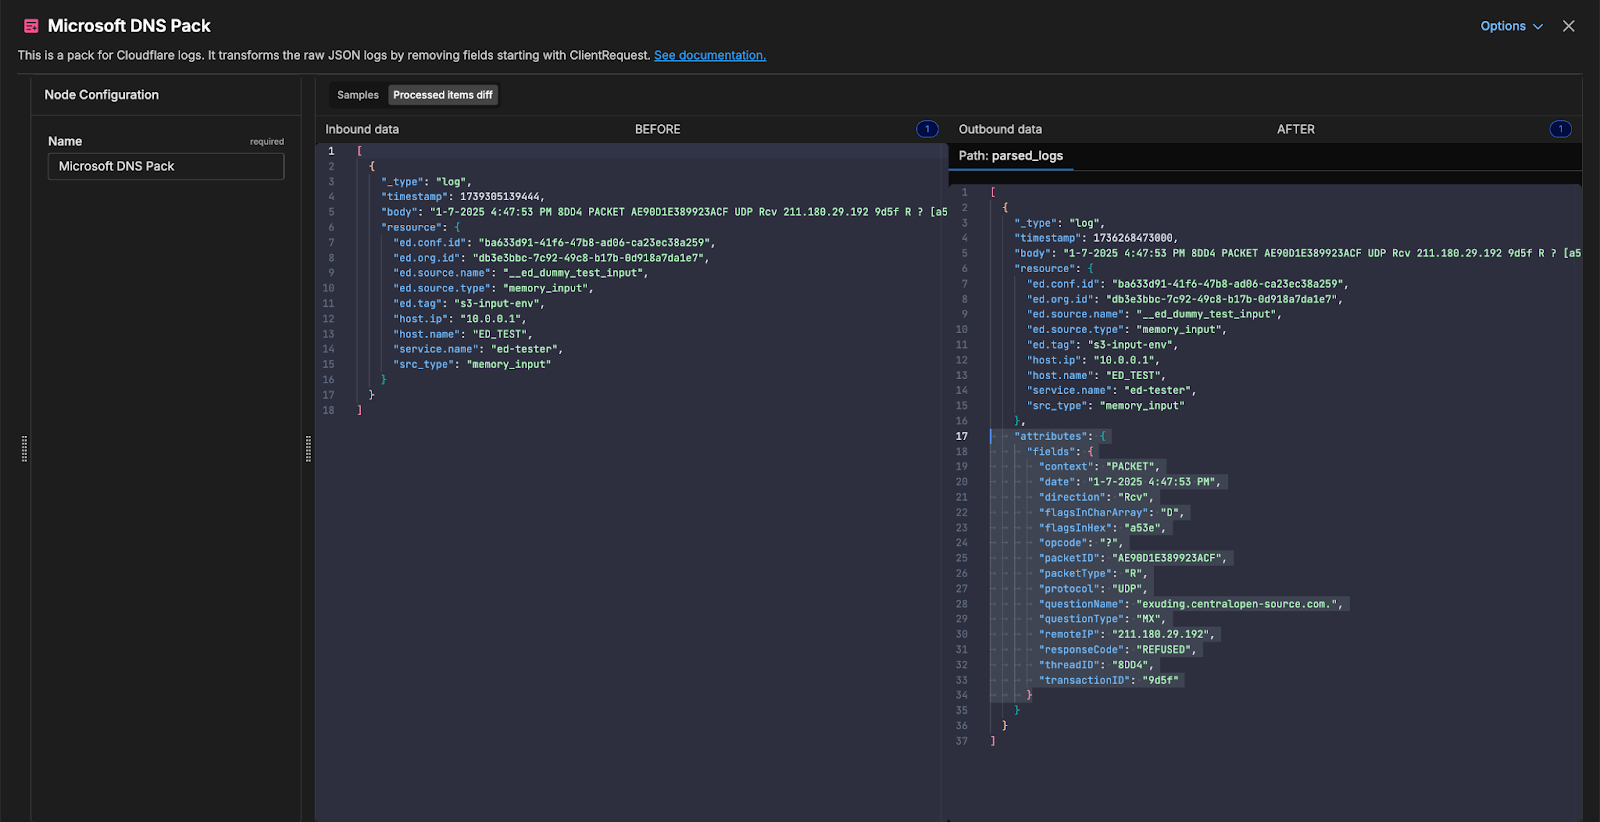Click the "responseCode" REFUSED line
The height and width of the screenshot is (822, 1600).
[1116, 650]
